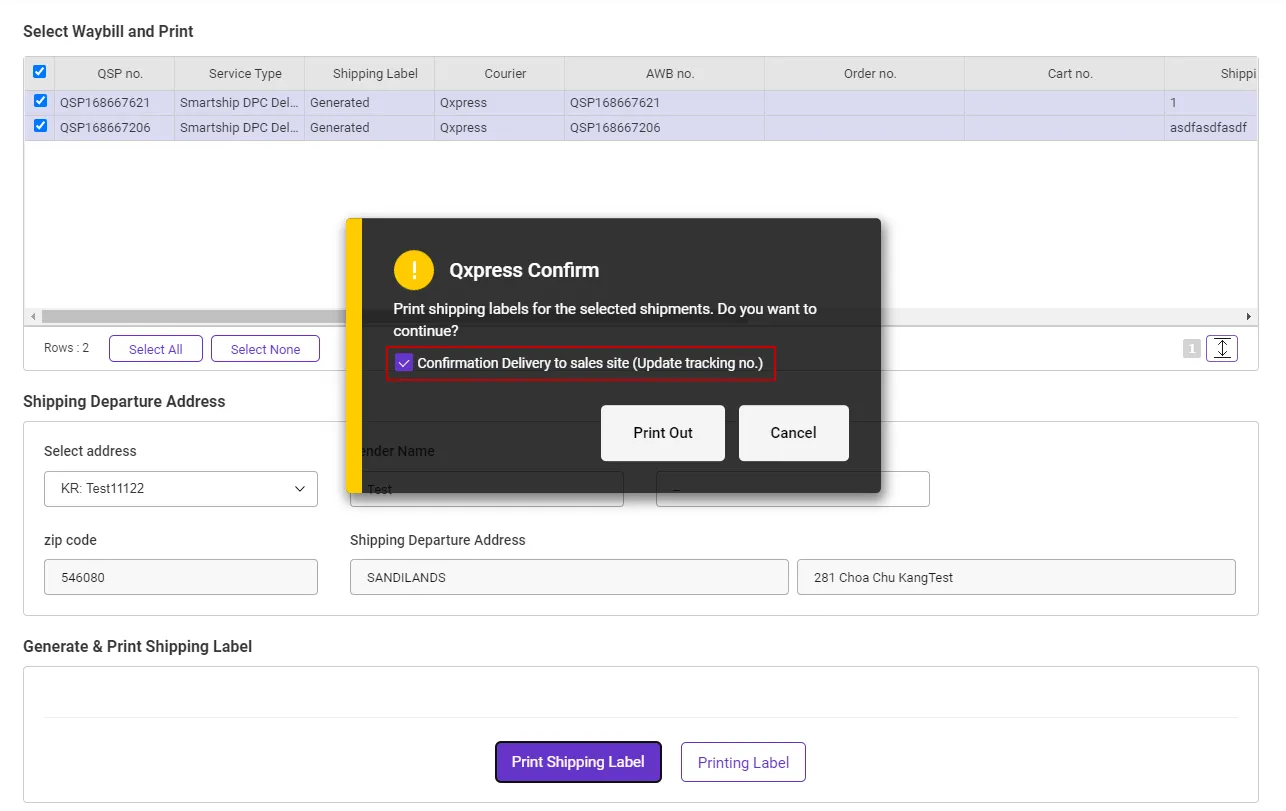This screenshot has height=811, width=1286.
Task: Click the zip code input field
Action: coord(181,577)
